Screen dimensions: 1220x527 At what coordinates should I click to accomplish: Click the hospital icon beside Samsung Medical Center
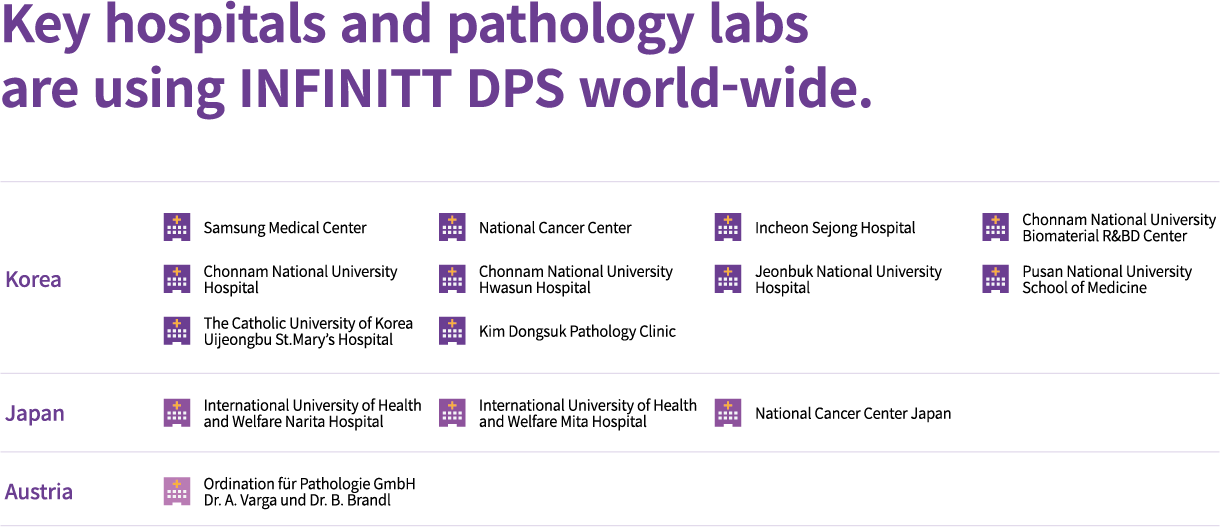point(177,227)
